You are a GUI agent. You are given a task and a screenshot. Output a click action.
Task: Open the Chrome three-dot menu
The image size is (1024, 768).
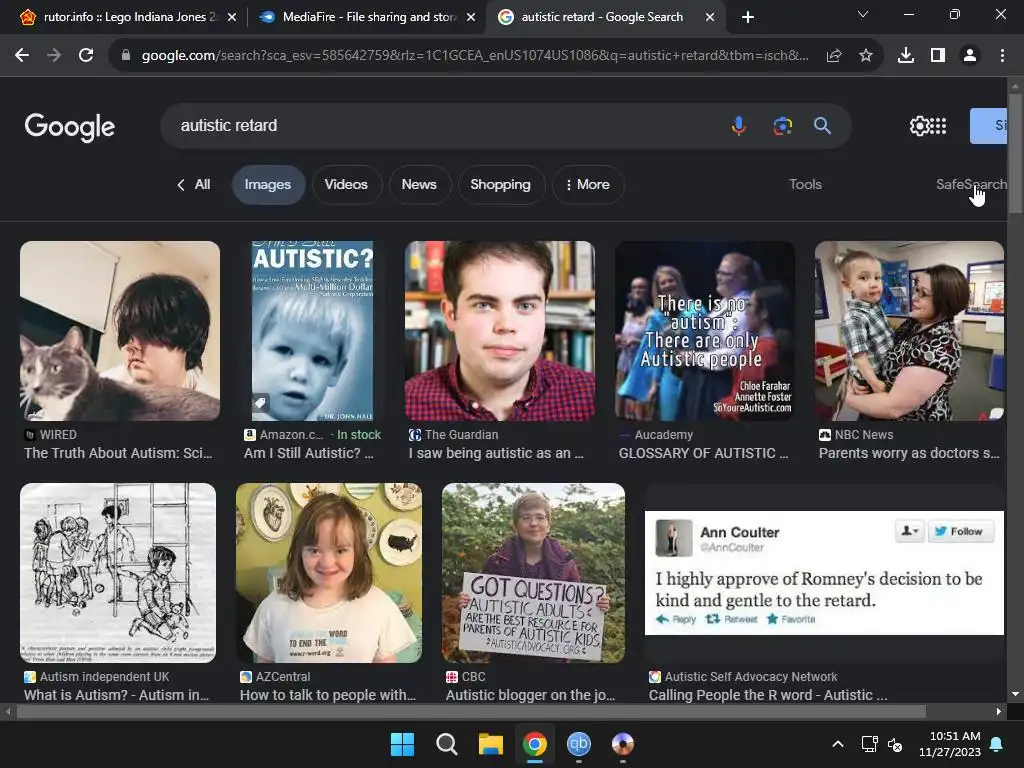(x=1002, y=56)
